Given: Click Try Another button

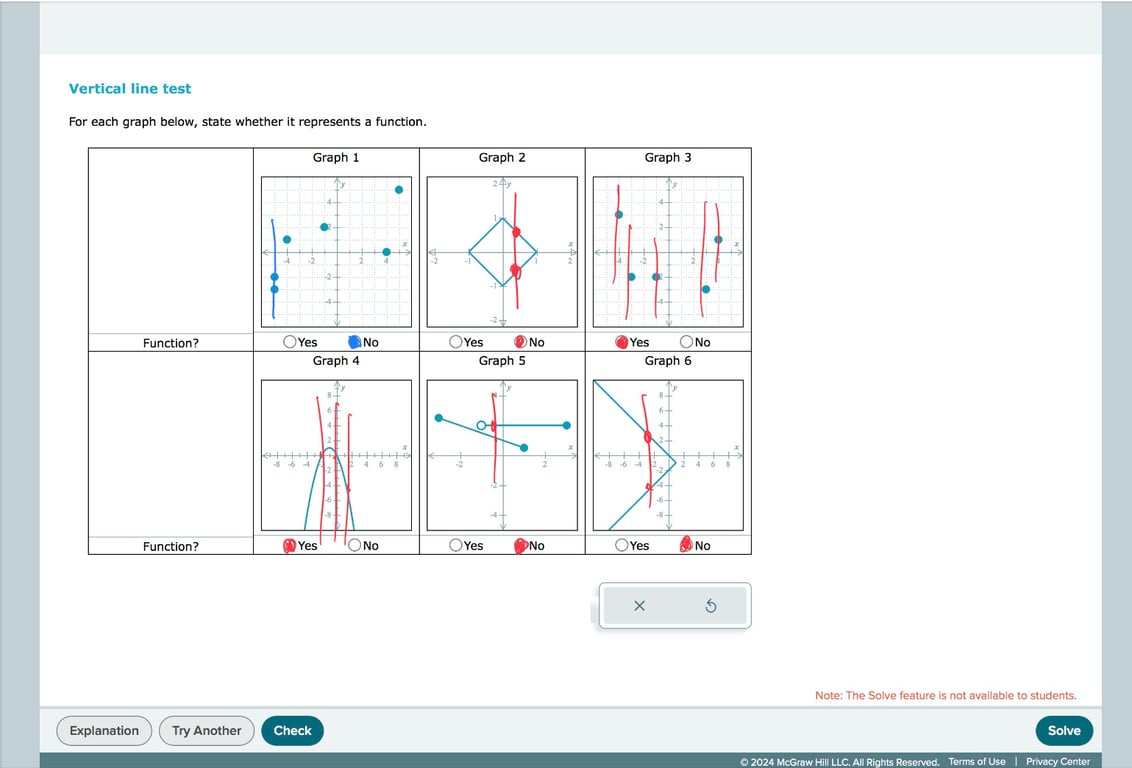Looking at the screenshot, I should click(x=206, y=730).
